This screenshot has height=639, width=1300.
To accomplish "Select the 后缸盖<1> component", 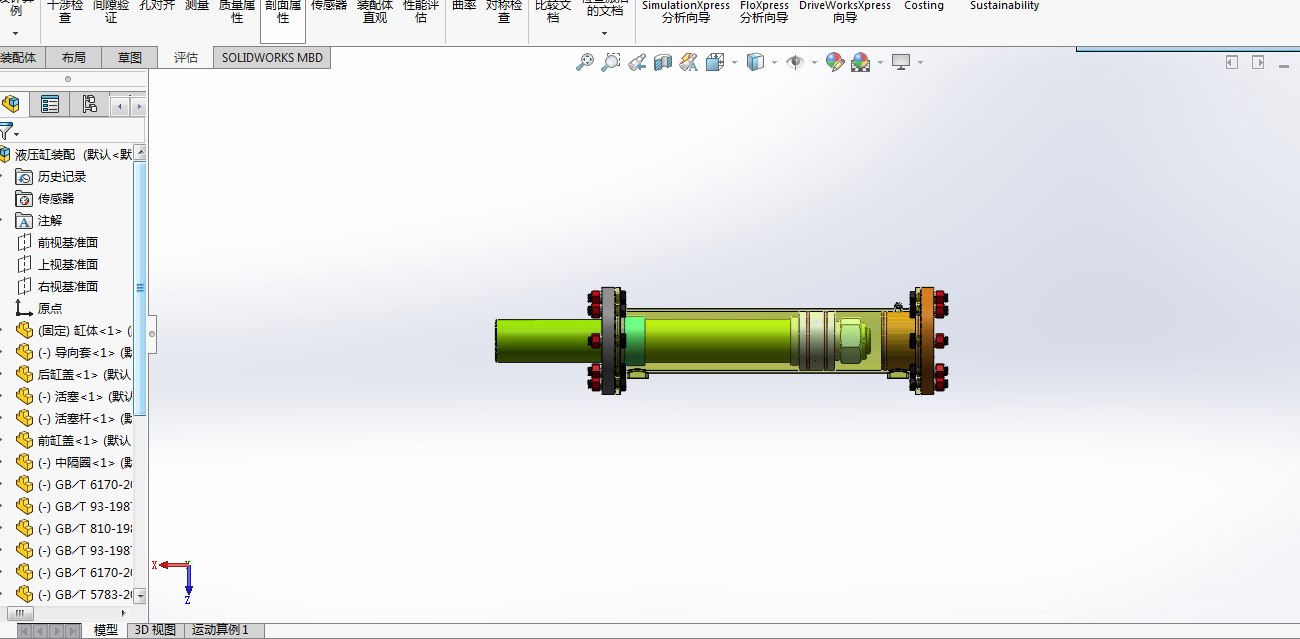I will click(x=74, y=374).
